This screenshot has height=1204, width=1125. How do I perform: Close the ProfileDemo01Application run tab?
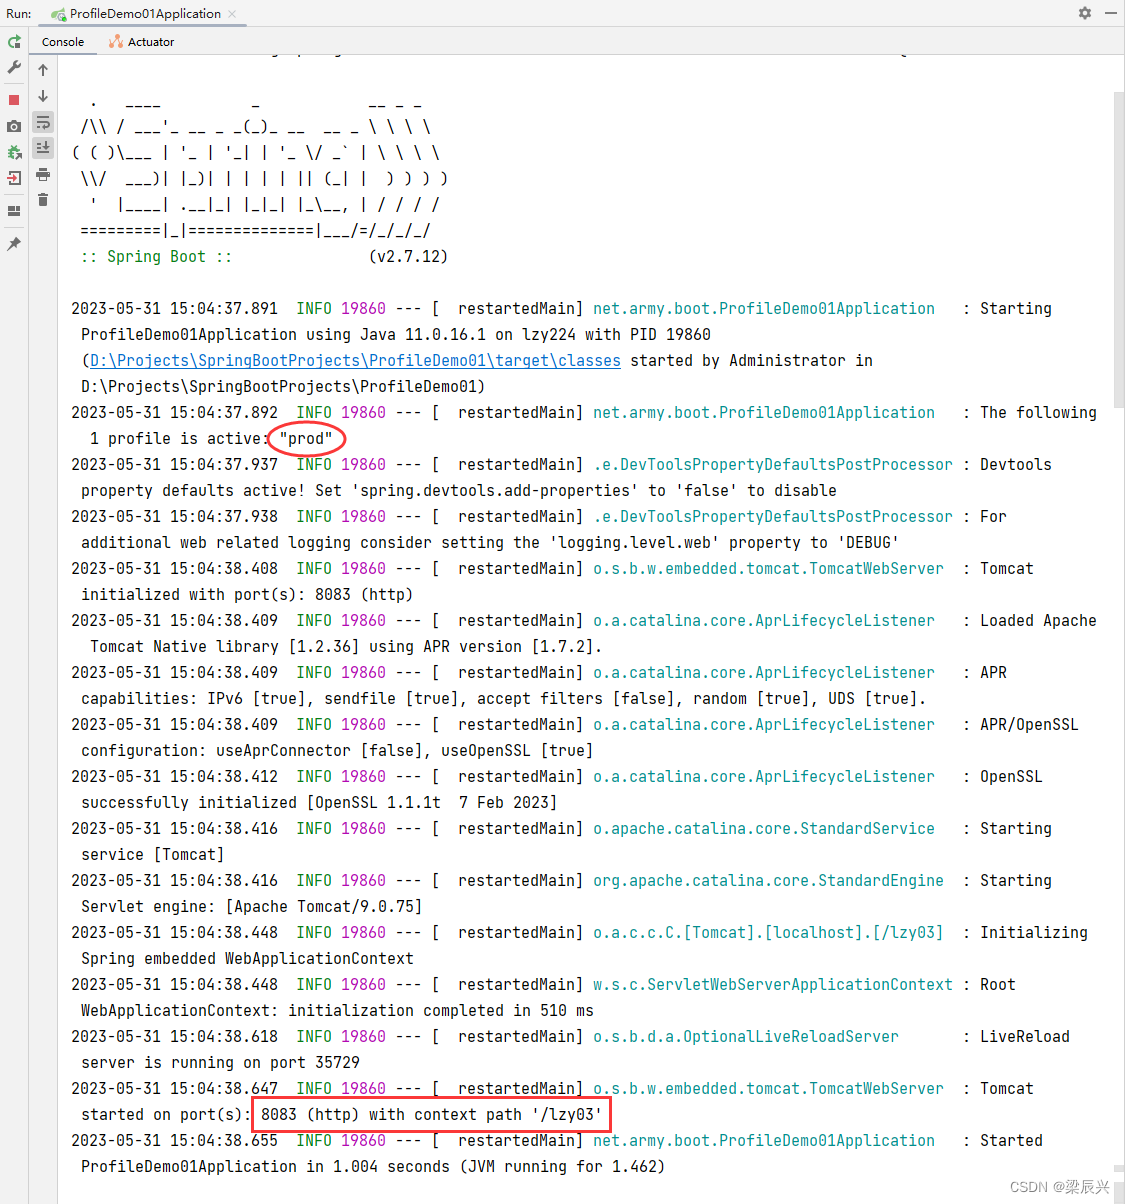click(x=232, y=14)
